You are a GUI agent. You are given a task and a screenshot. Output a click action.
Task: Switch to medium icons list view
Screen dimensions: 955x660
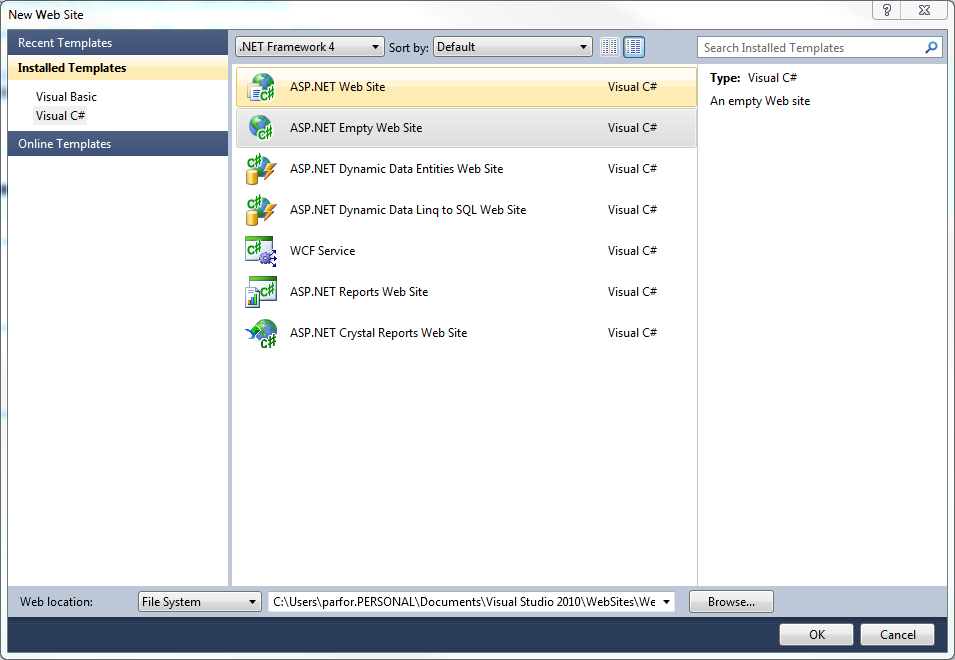(634, 47)
